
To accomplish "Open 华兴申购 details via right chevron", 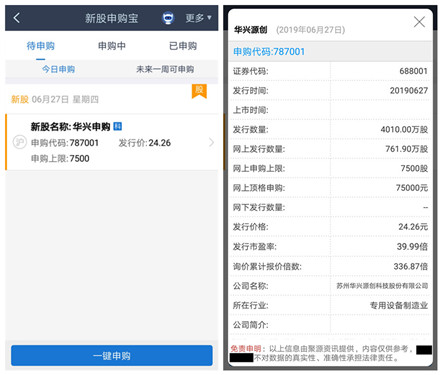I will click(x=211, y=143).
